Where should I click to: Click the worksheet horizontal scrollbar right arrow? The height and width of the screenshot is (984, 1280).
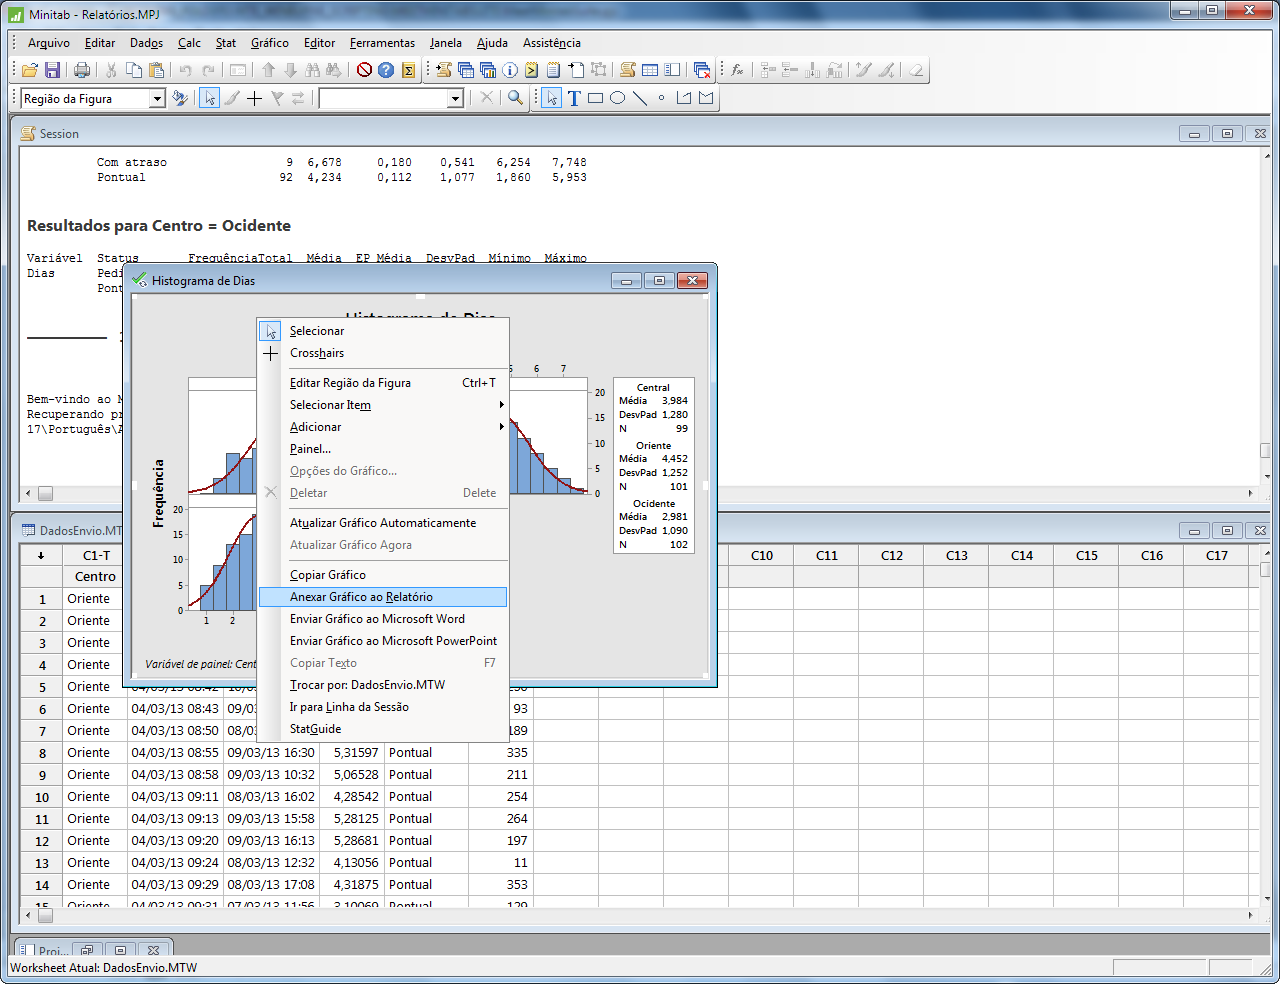1250,915
